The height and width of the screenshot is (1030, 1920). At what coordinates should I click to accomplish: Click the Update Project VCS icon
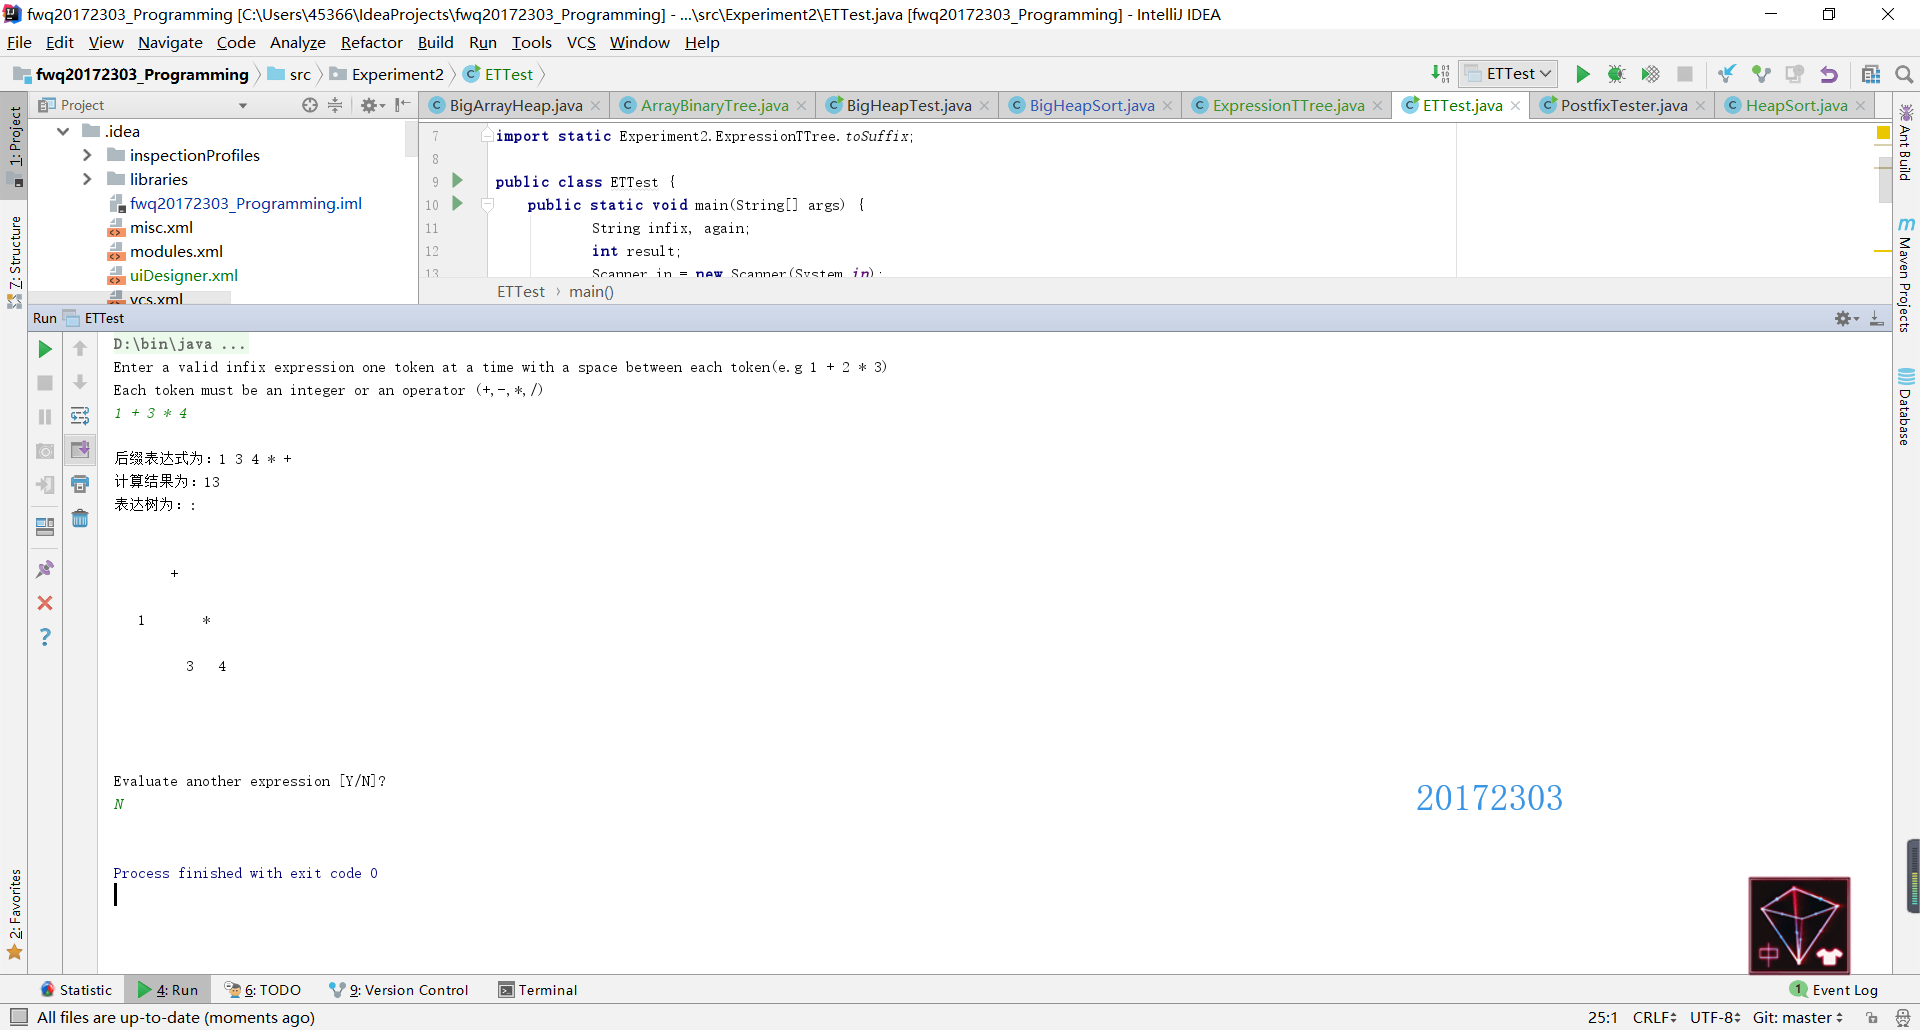pyautogui.click(x=1726, y=74)
